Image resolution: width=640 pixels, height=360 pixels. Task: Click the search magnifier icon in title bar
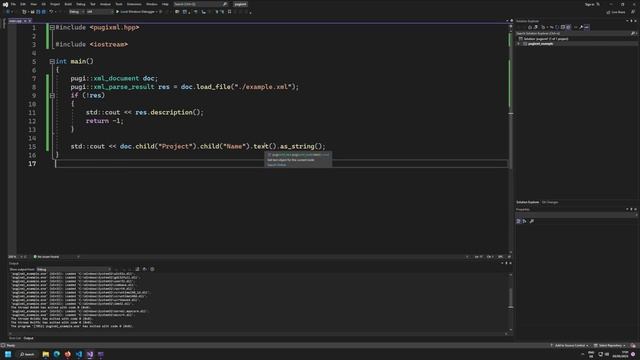tap(224, 4)
